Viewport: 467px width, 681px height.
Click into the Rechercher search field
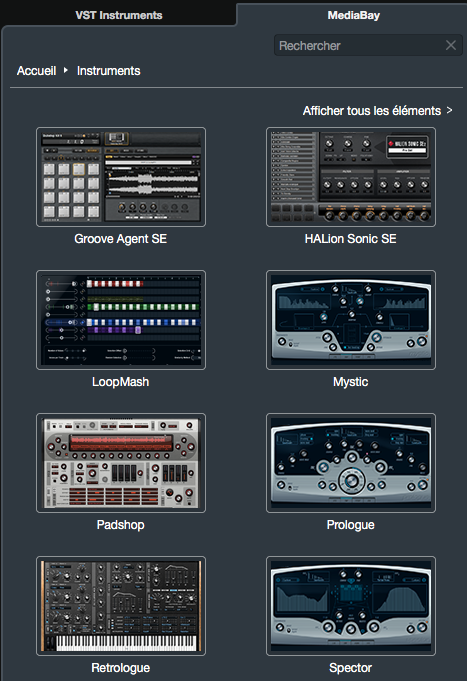[x=368, y=45]
